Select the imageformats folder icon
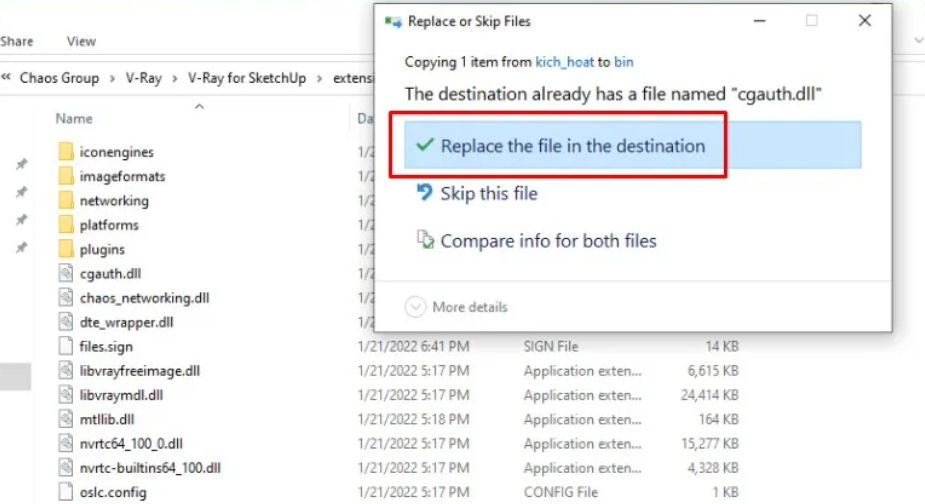Screen dimensions: 925x504 coord(66,176)
